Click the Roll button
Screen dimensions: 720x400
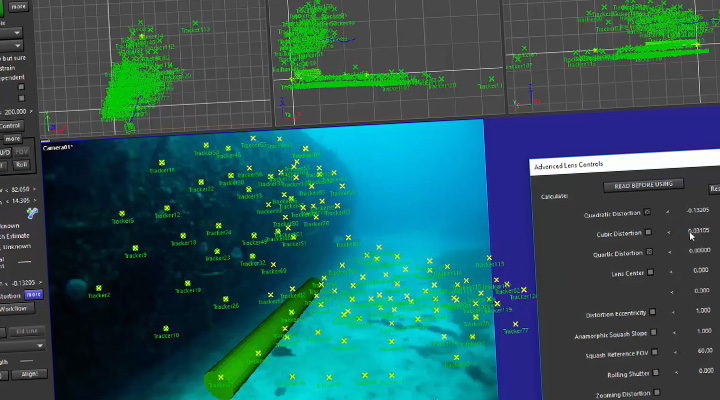(22, 165)
